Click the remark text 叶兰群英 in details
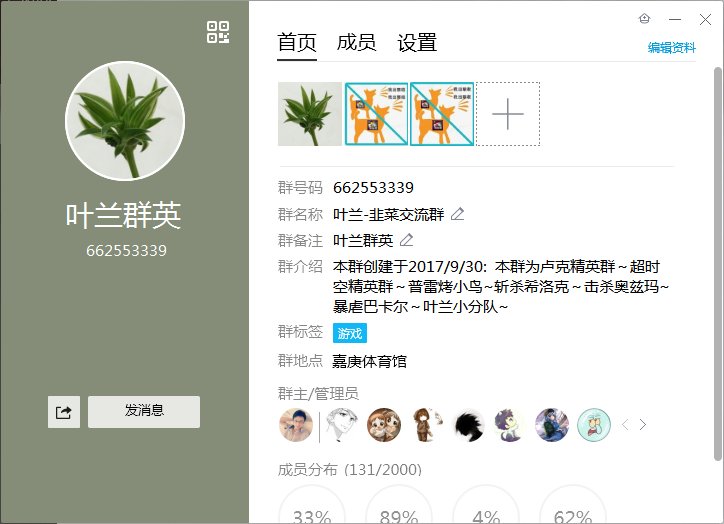Viewport: 724px width, 524px height. (x=363, y=241)
